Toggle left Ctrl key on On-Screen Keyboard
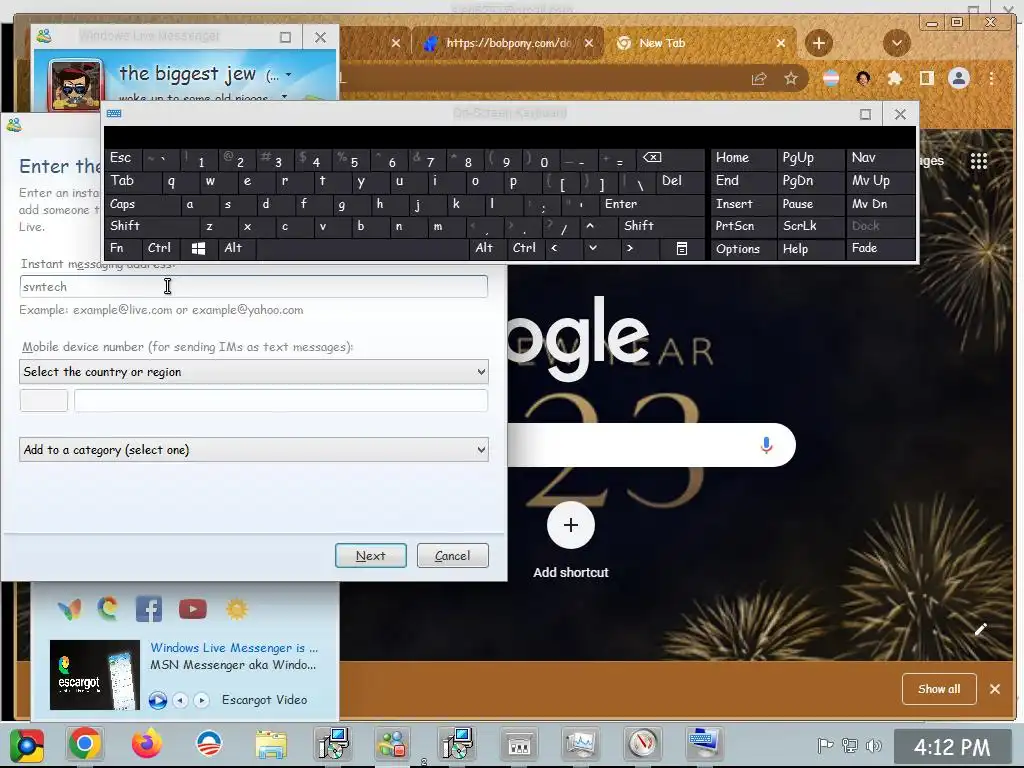1024x768 pixels. [161, 248]
